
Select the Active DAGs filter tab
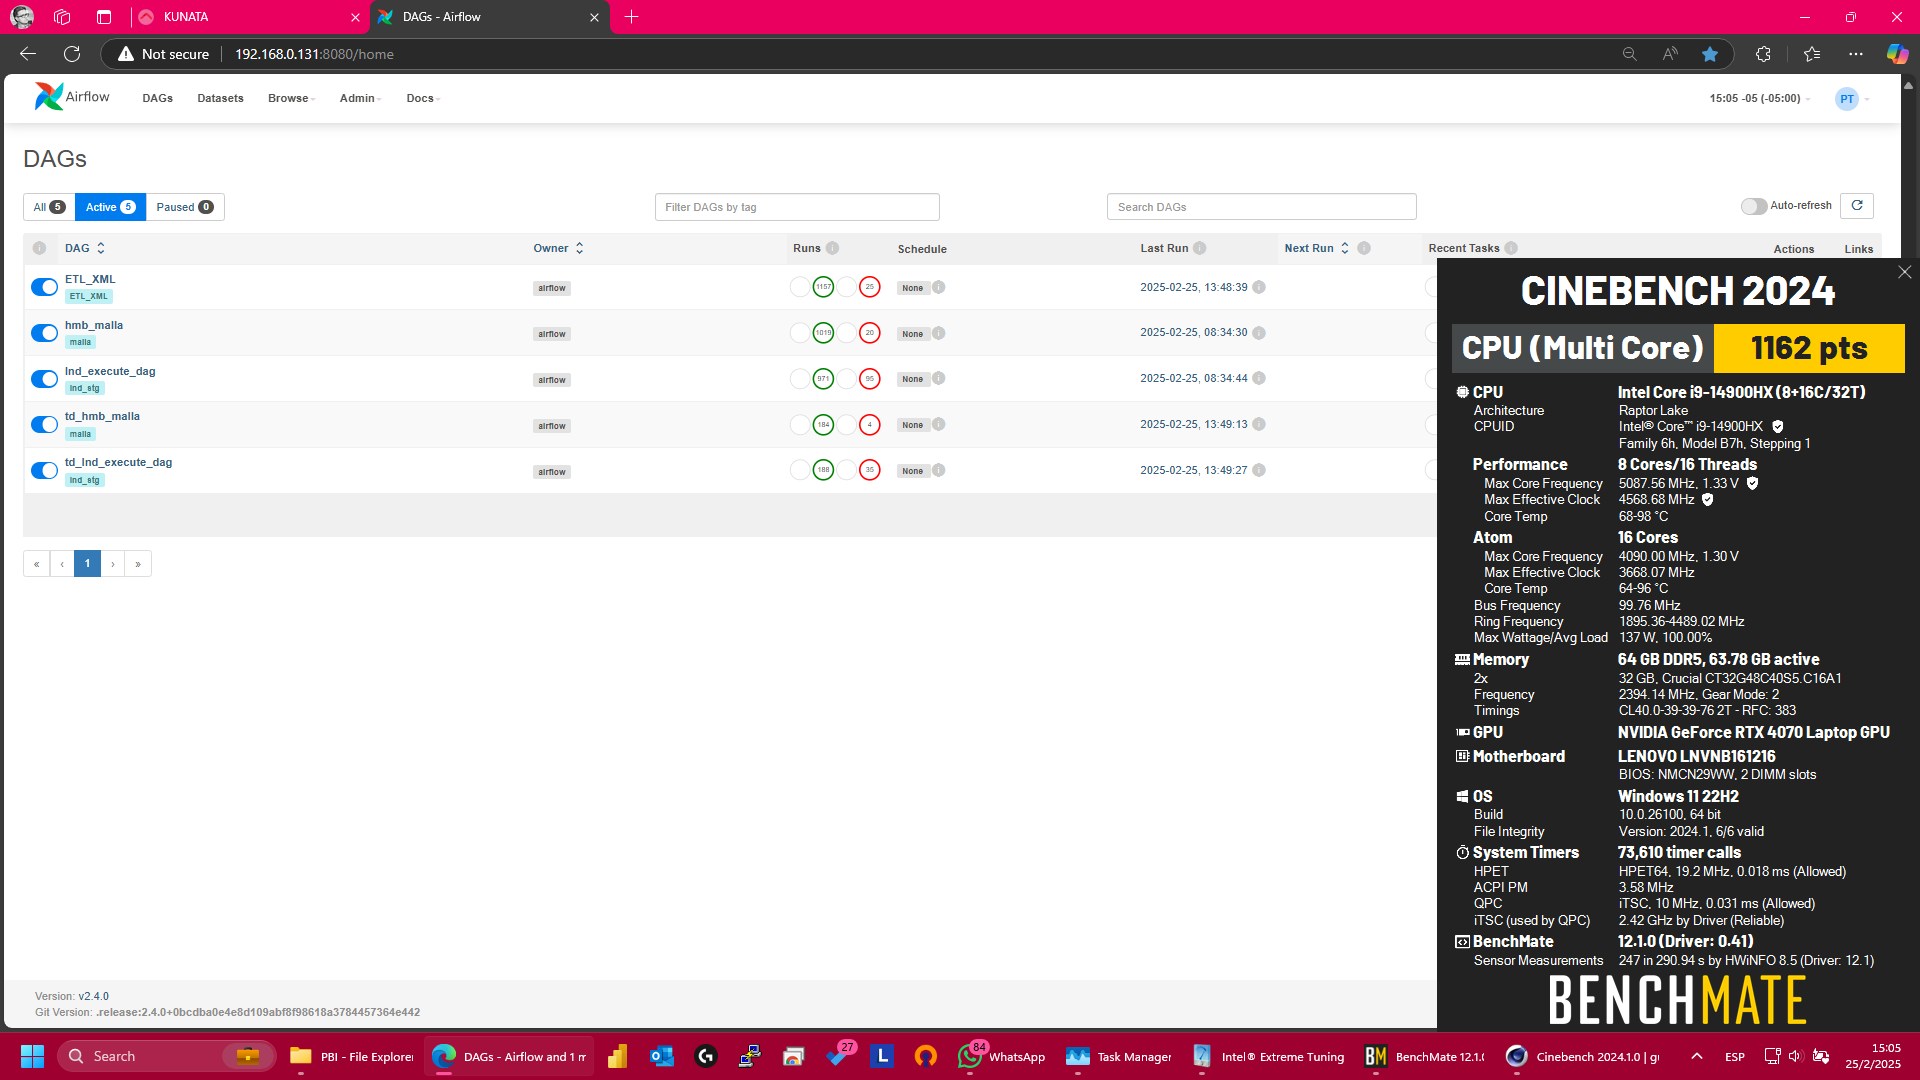(x=110, y=207)
